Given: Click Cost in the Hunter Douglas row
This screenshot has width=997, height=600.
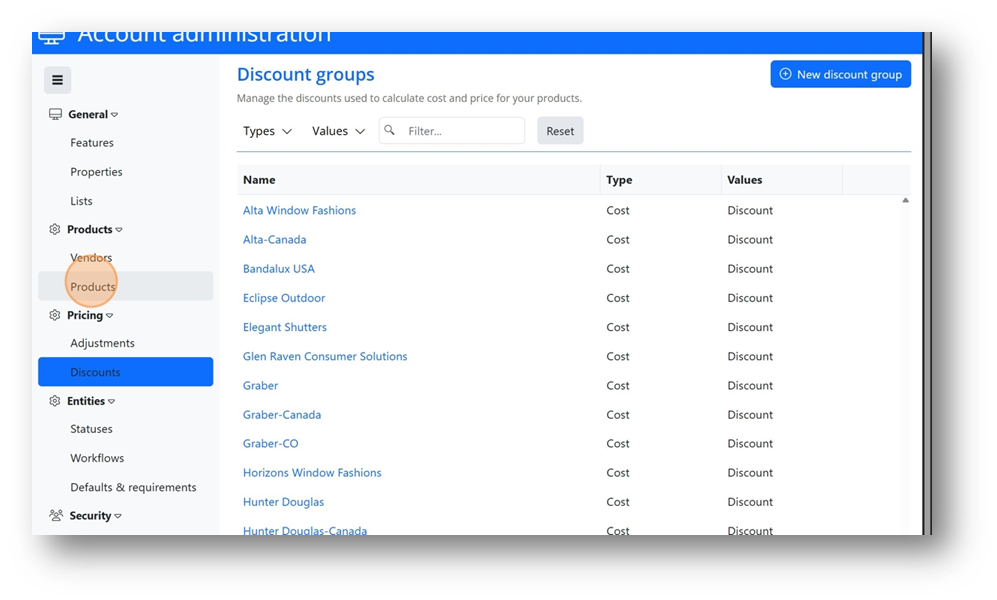Looking at the screenshot, I should pos(618,502).
